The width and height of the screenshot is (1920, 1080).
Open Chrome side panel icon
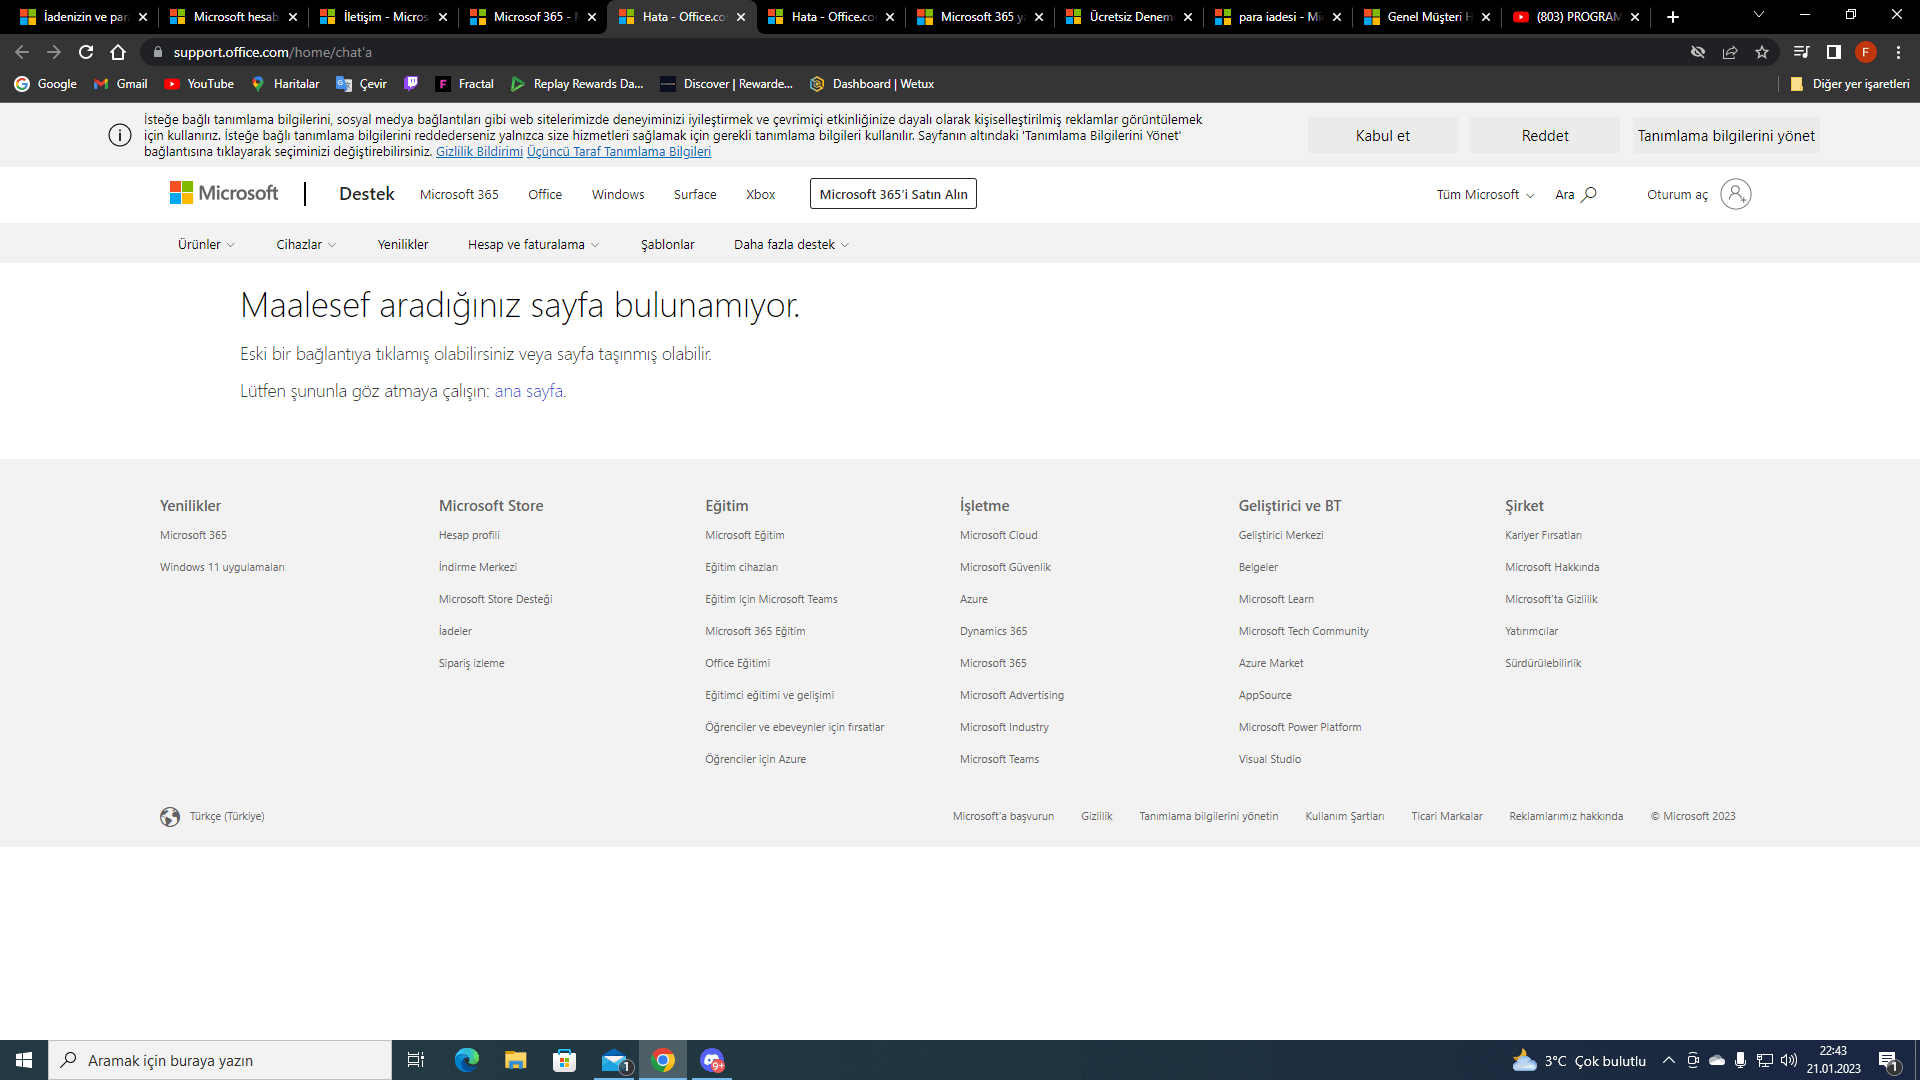click(x=1833, y=52)
